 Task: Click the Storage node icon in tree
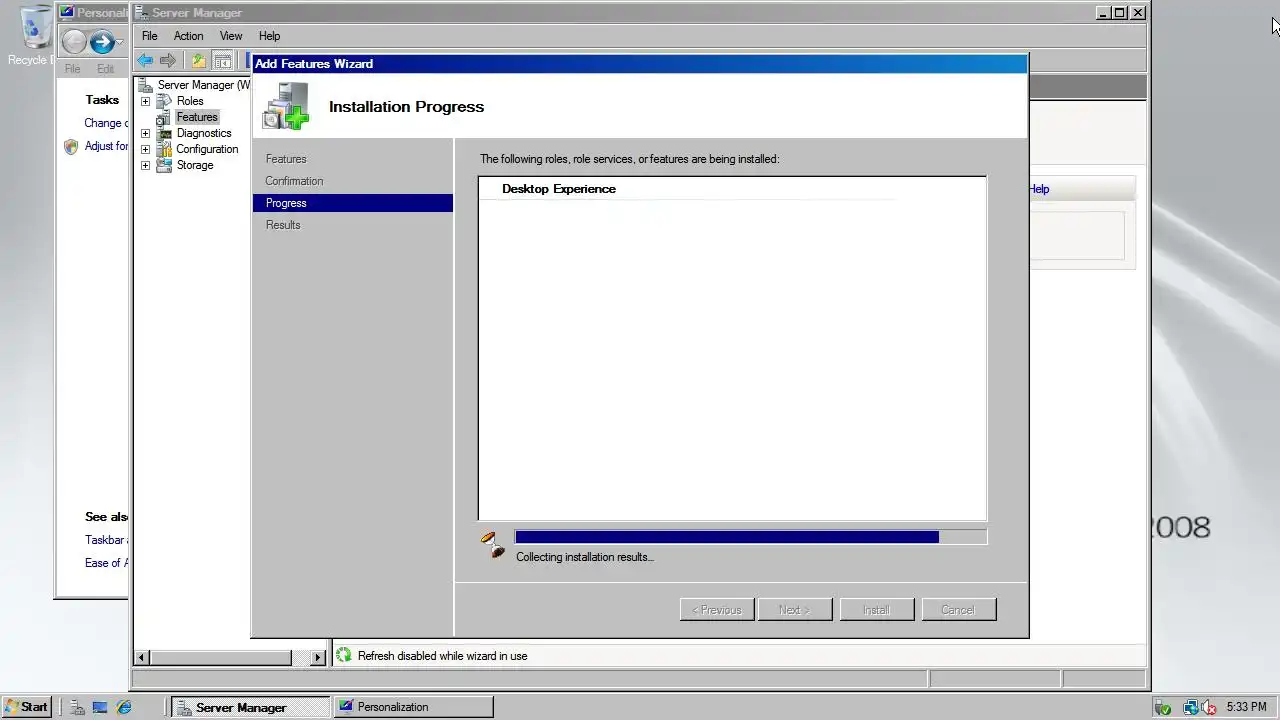pos(164,165)
